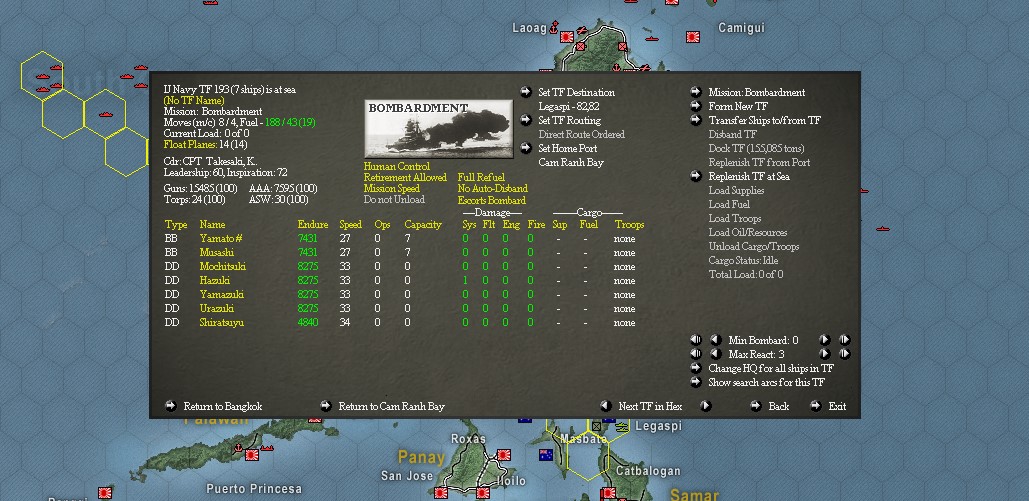
Task: Click the arrow icon beside Set Home Port
Action: click(x=526, y=148)
